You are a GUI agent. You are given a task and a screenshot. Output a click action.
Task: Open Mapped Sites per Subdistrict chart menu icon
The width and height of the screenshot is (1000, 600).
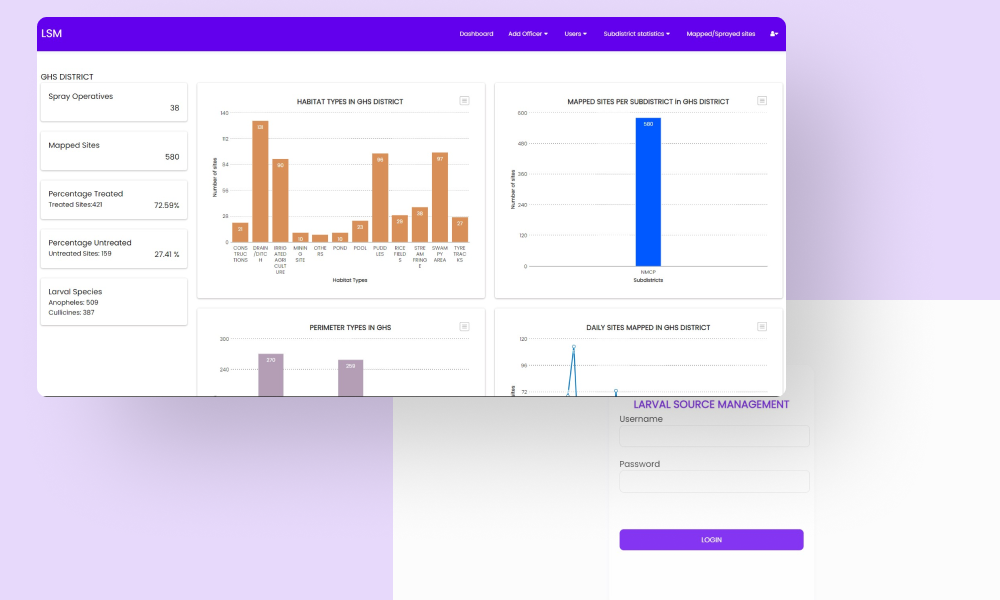pos(761,101)
